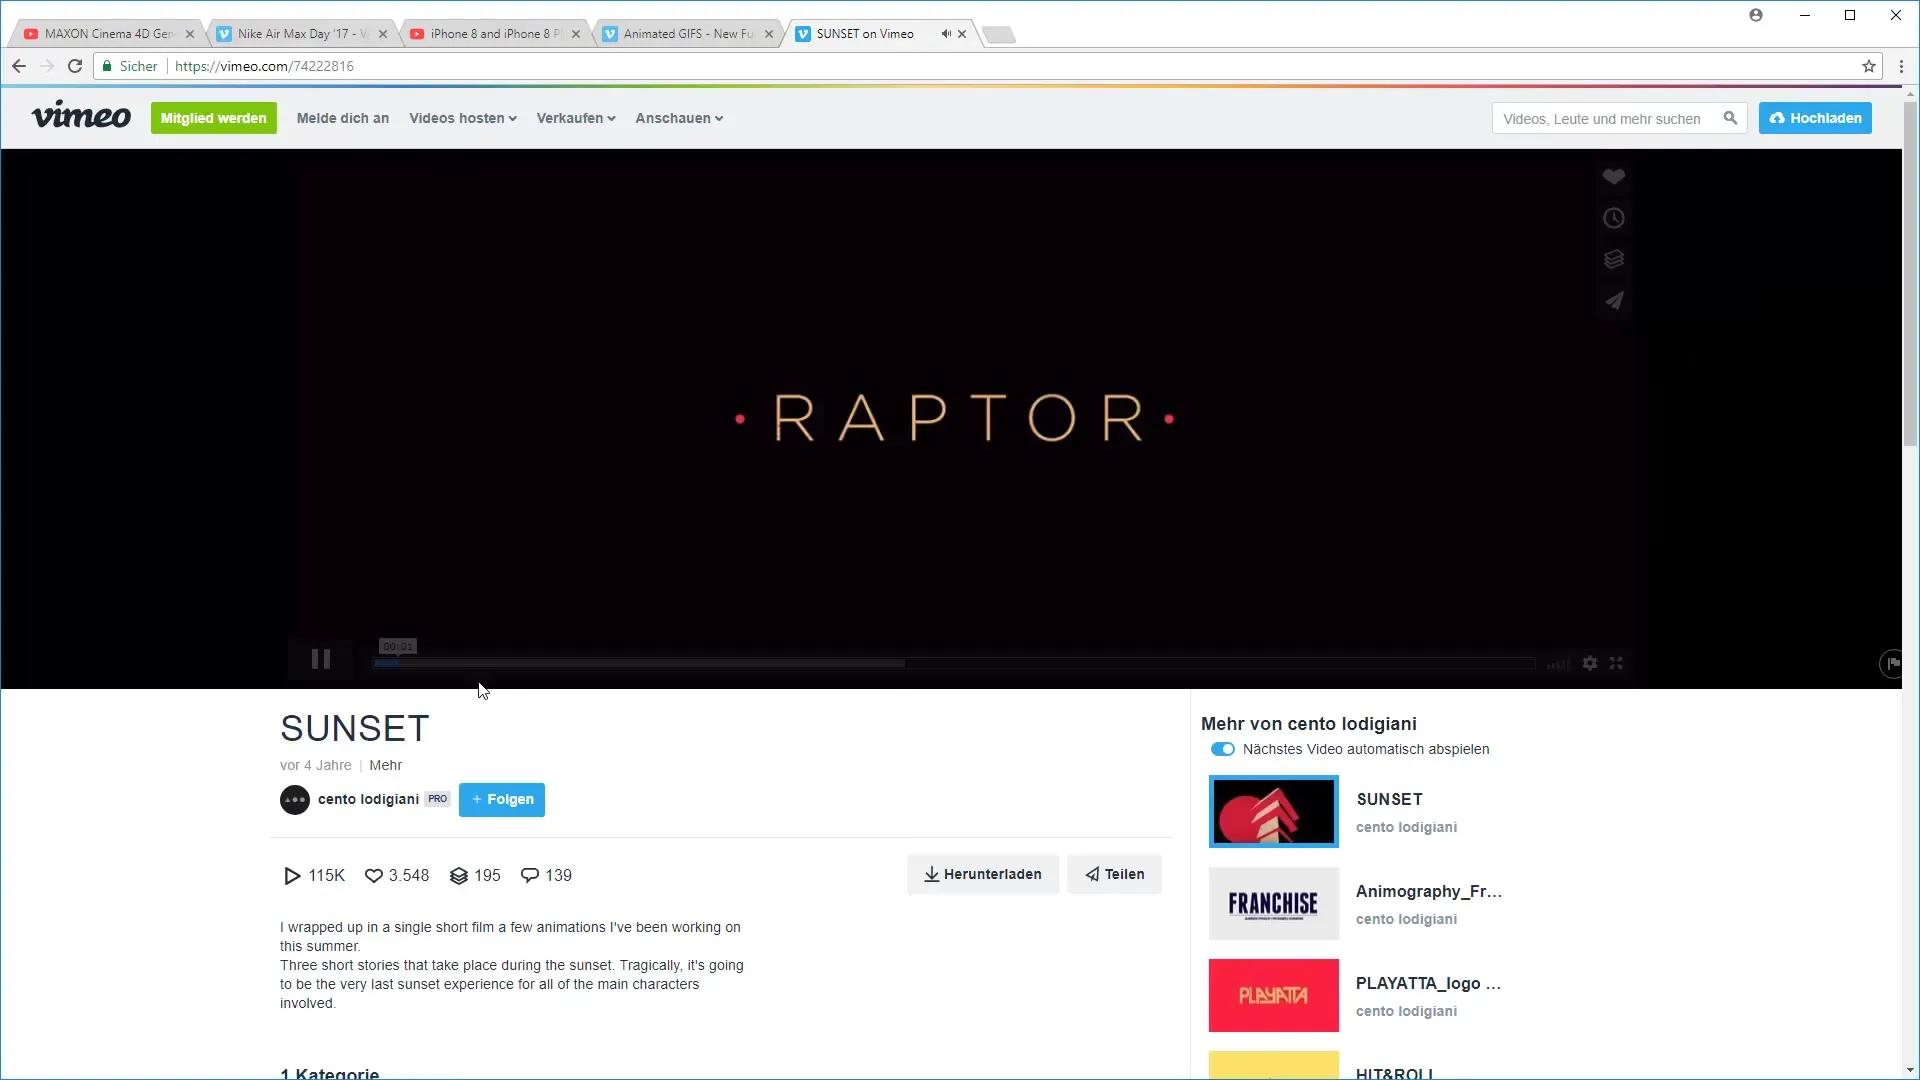Open Melde dich an link
The height and width of the screenshot is (1080, 1920).
click(x=343, y=118)
